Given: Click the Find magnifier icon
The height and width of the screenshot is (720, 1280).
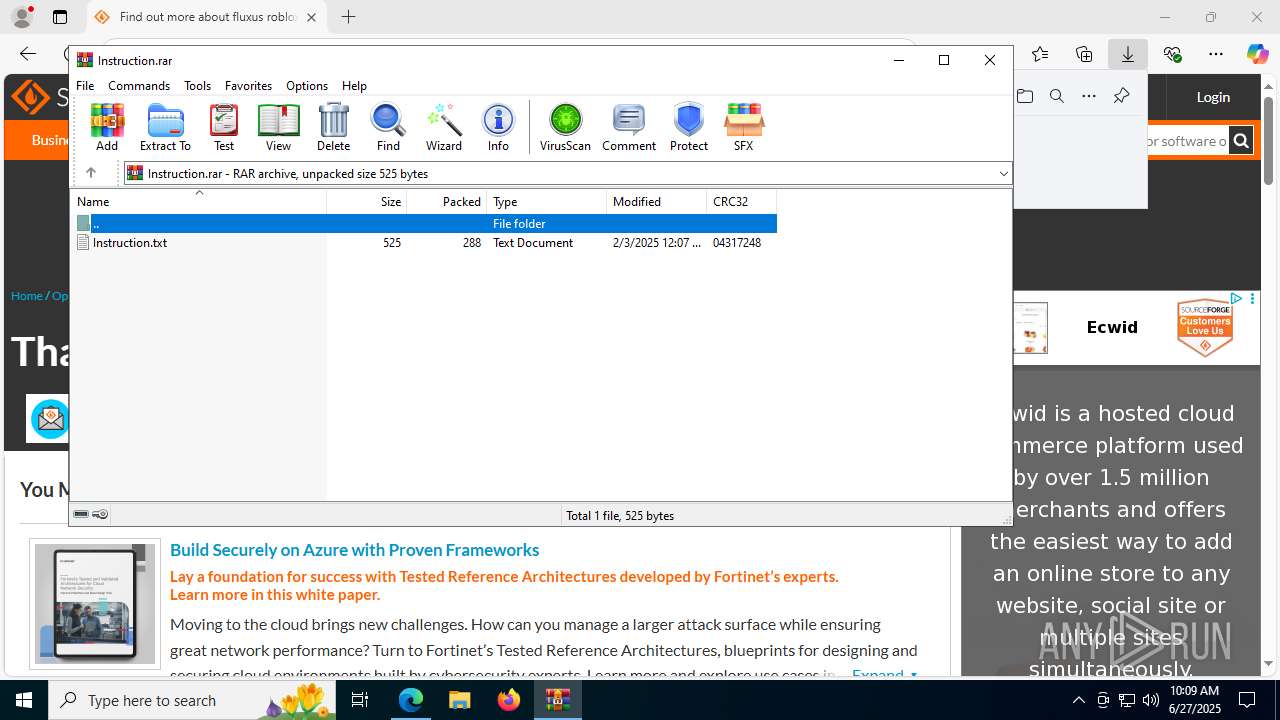Looking at the screenshot, I should click(388, 127).
